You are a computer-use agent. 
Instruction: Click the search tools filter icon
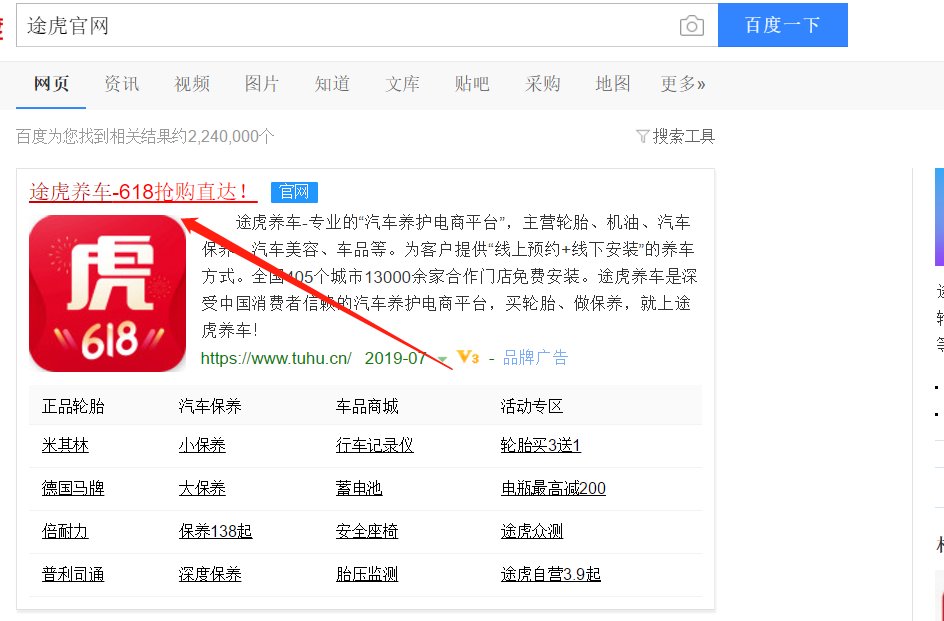[642, 137]
